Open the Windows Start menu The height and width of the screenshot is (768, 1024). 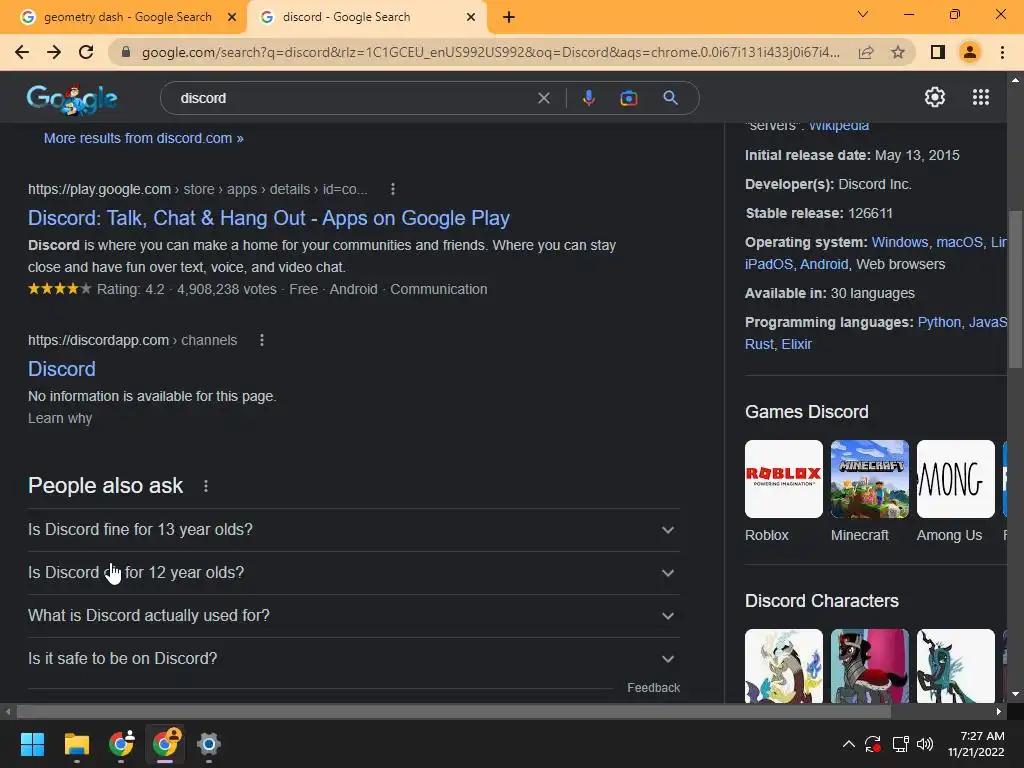coord(32,744)
